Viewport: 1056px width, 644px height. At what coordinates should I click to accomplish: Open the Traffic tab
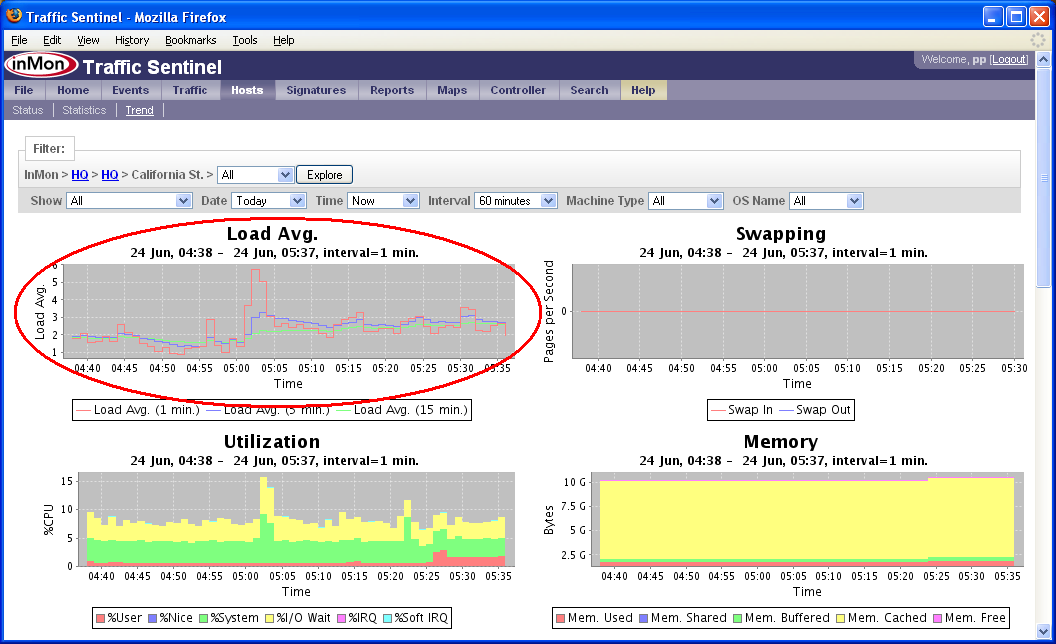pos(190,90)
